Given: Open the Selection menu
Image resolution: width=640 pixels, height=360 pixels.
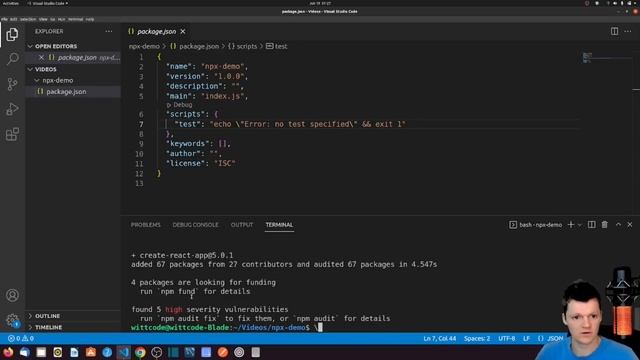Looking at the screenshot, I should click(28, 19).
